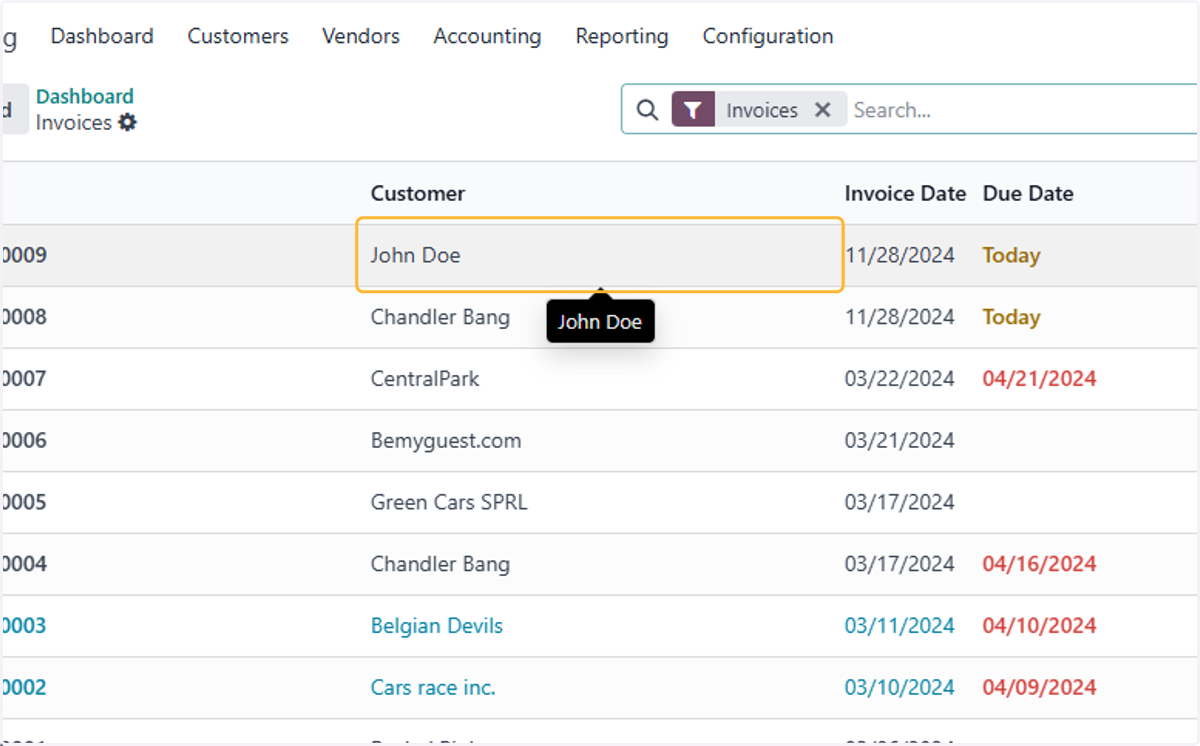
Task: Click the due date 04/09/2024
Action: click(x=1039, y=688)
